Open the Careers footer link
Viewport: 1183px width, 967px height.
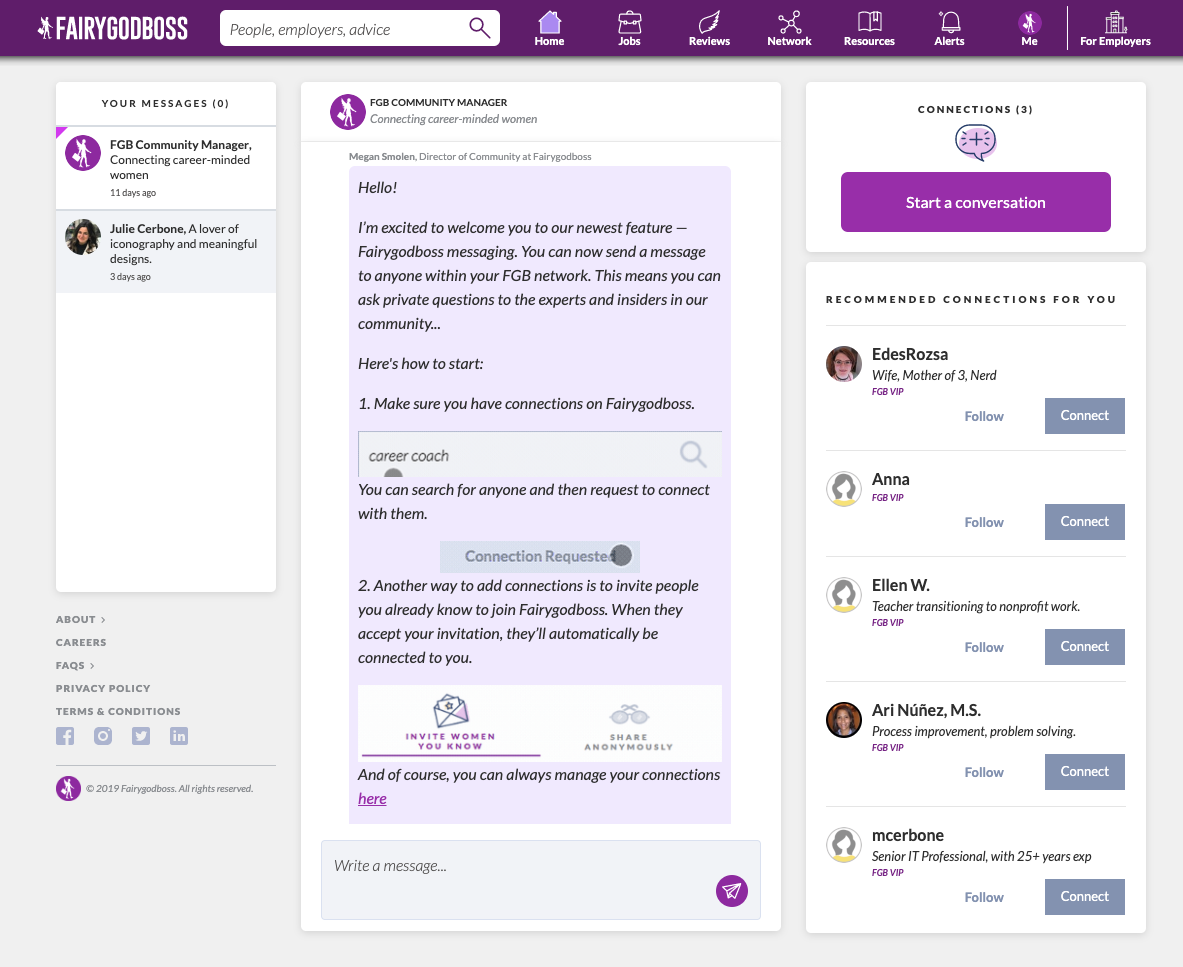coord(81,643)
